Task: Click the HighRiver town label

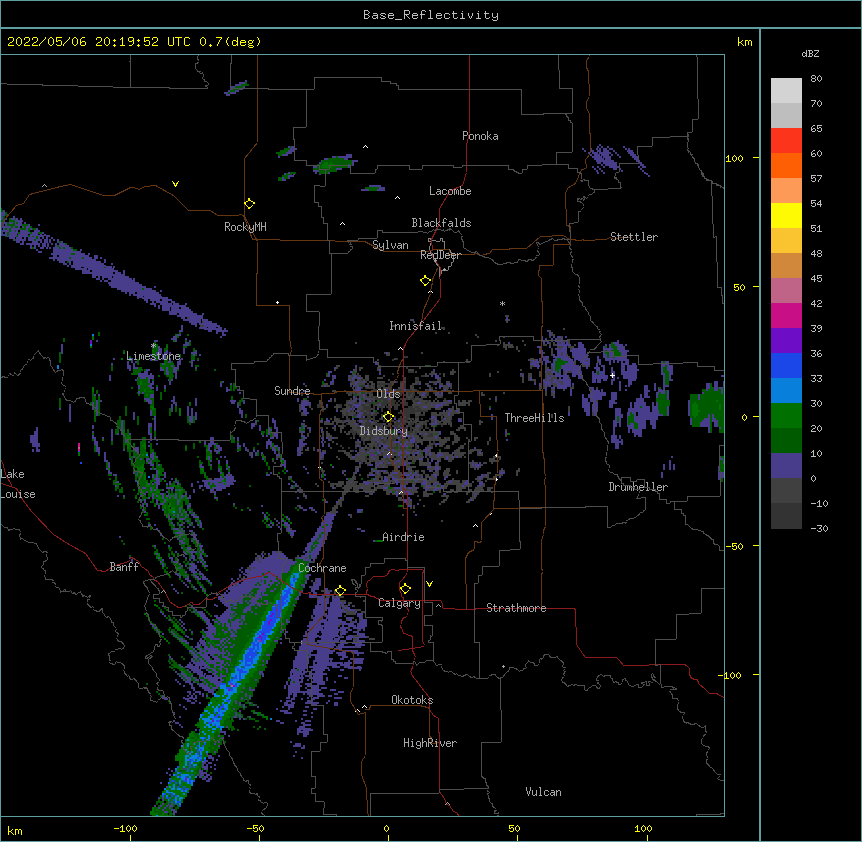Action: click(x=430, y=743)
